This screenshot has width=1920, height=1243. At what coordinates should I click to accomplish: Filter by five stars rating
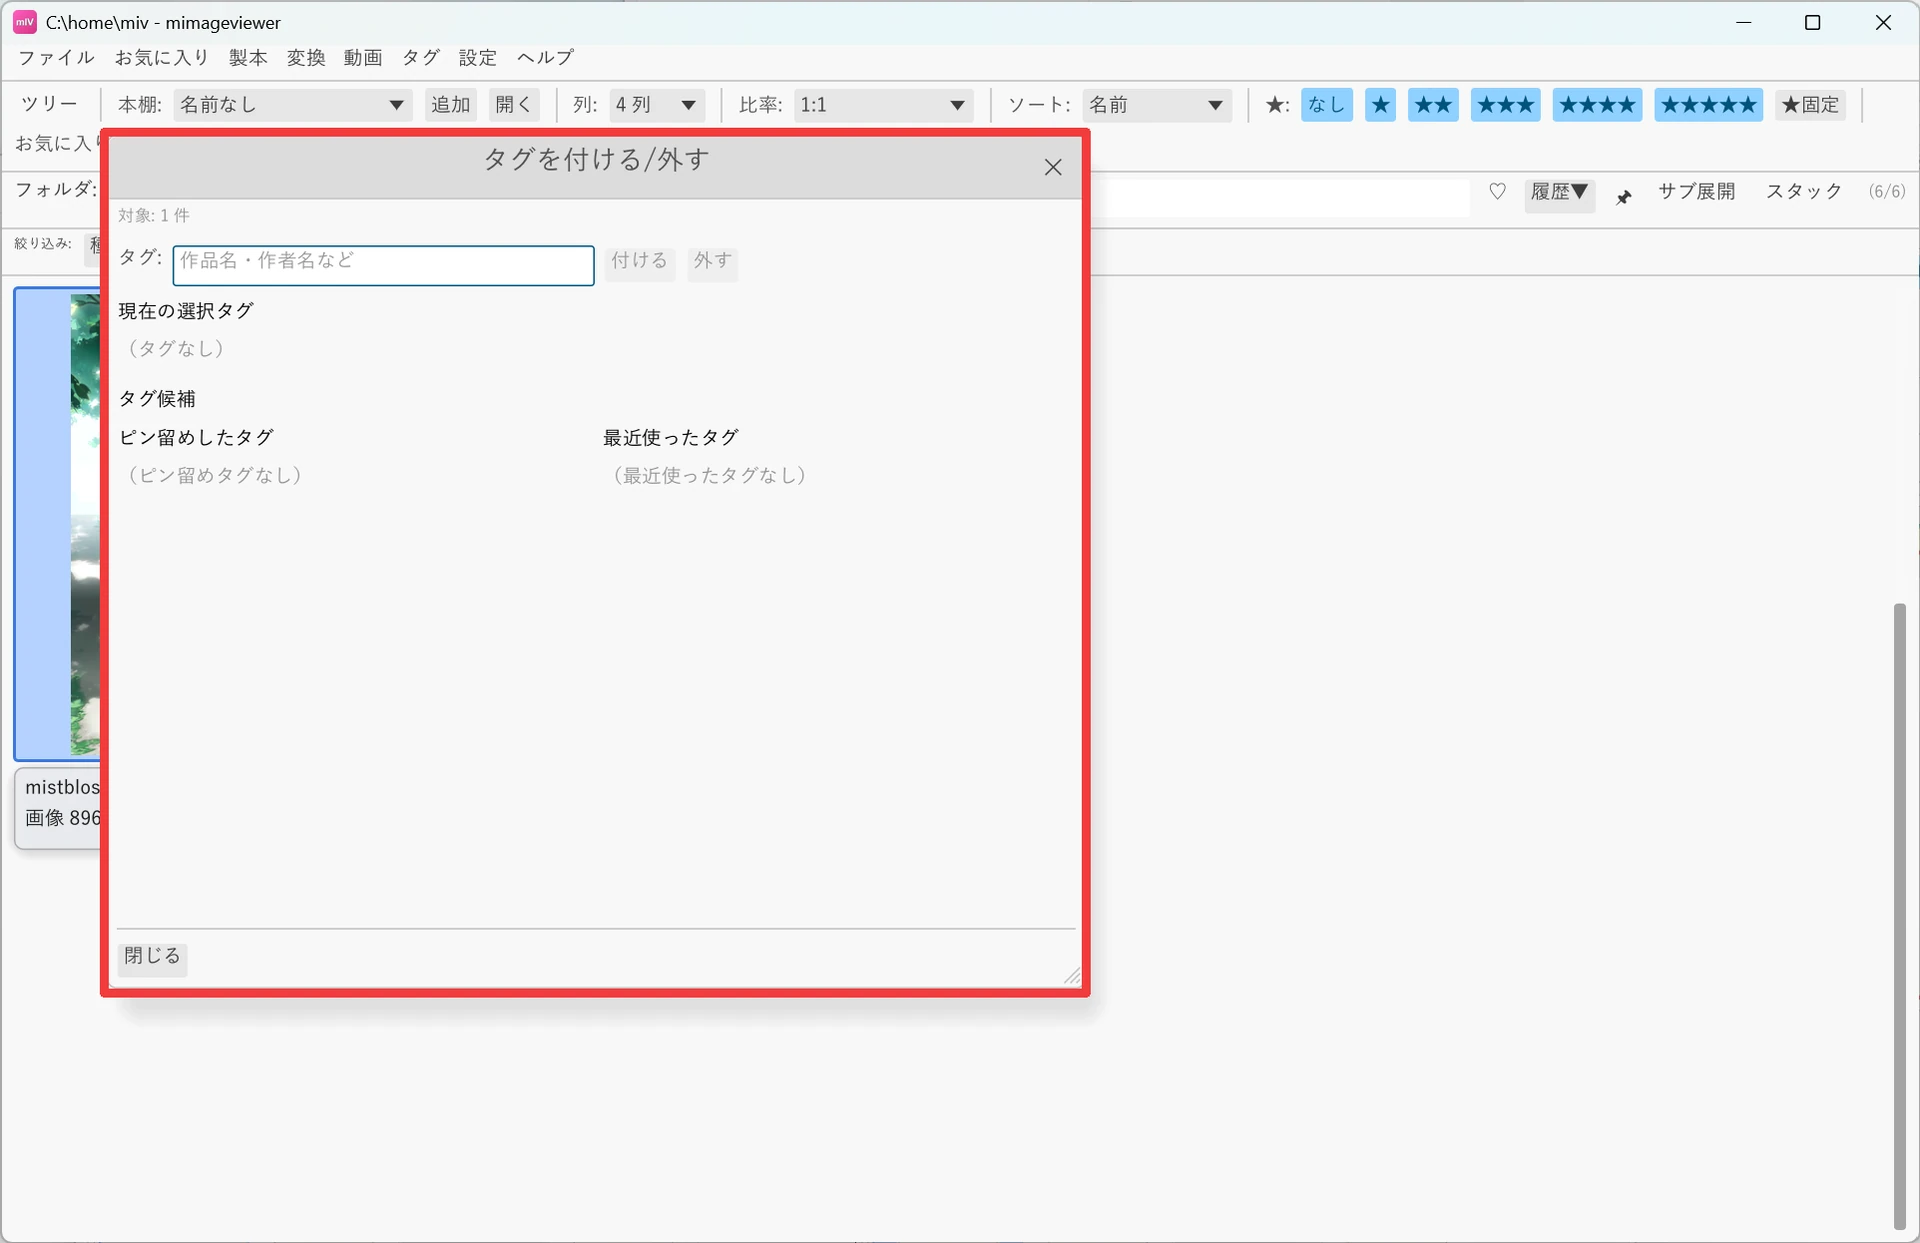coord(1708,105)
